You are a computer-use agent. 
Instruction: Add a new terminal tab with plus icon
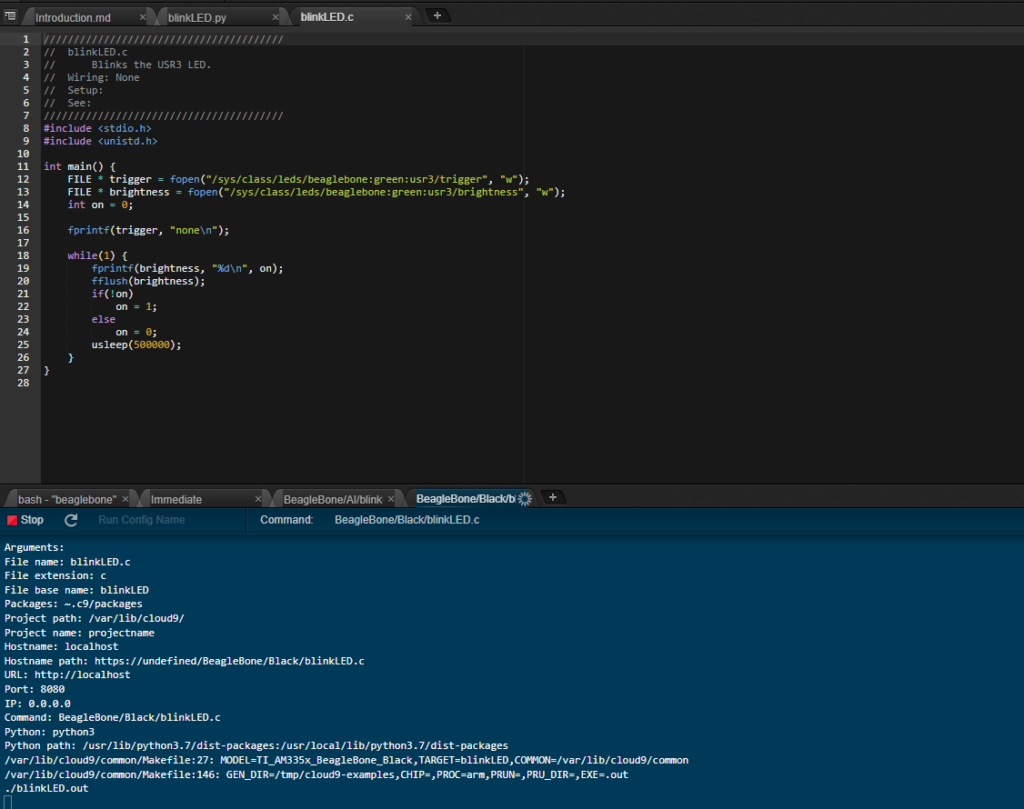point(552,497)
